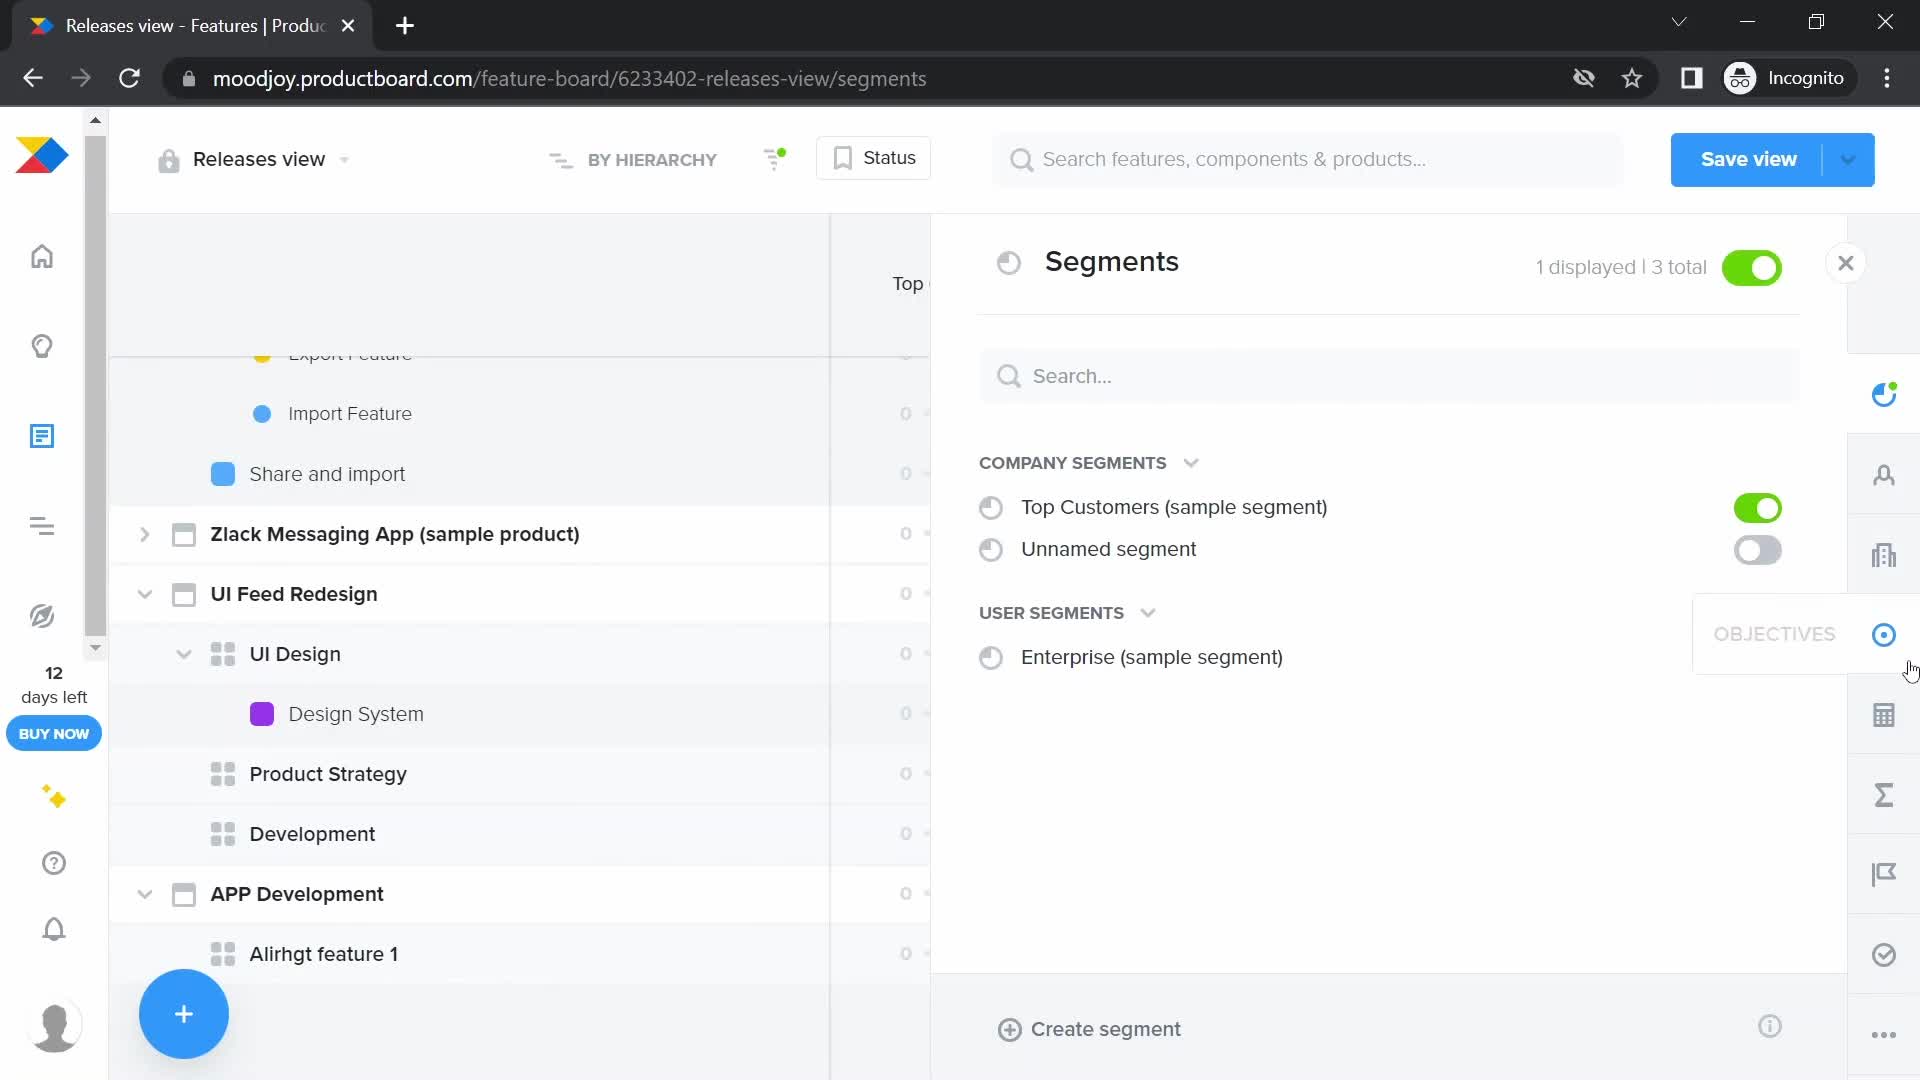Image resolution: width=1920 pixels, height=1080 pixels.
Task: Open the Insights lightbulb icon
Action: [42, 346]
